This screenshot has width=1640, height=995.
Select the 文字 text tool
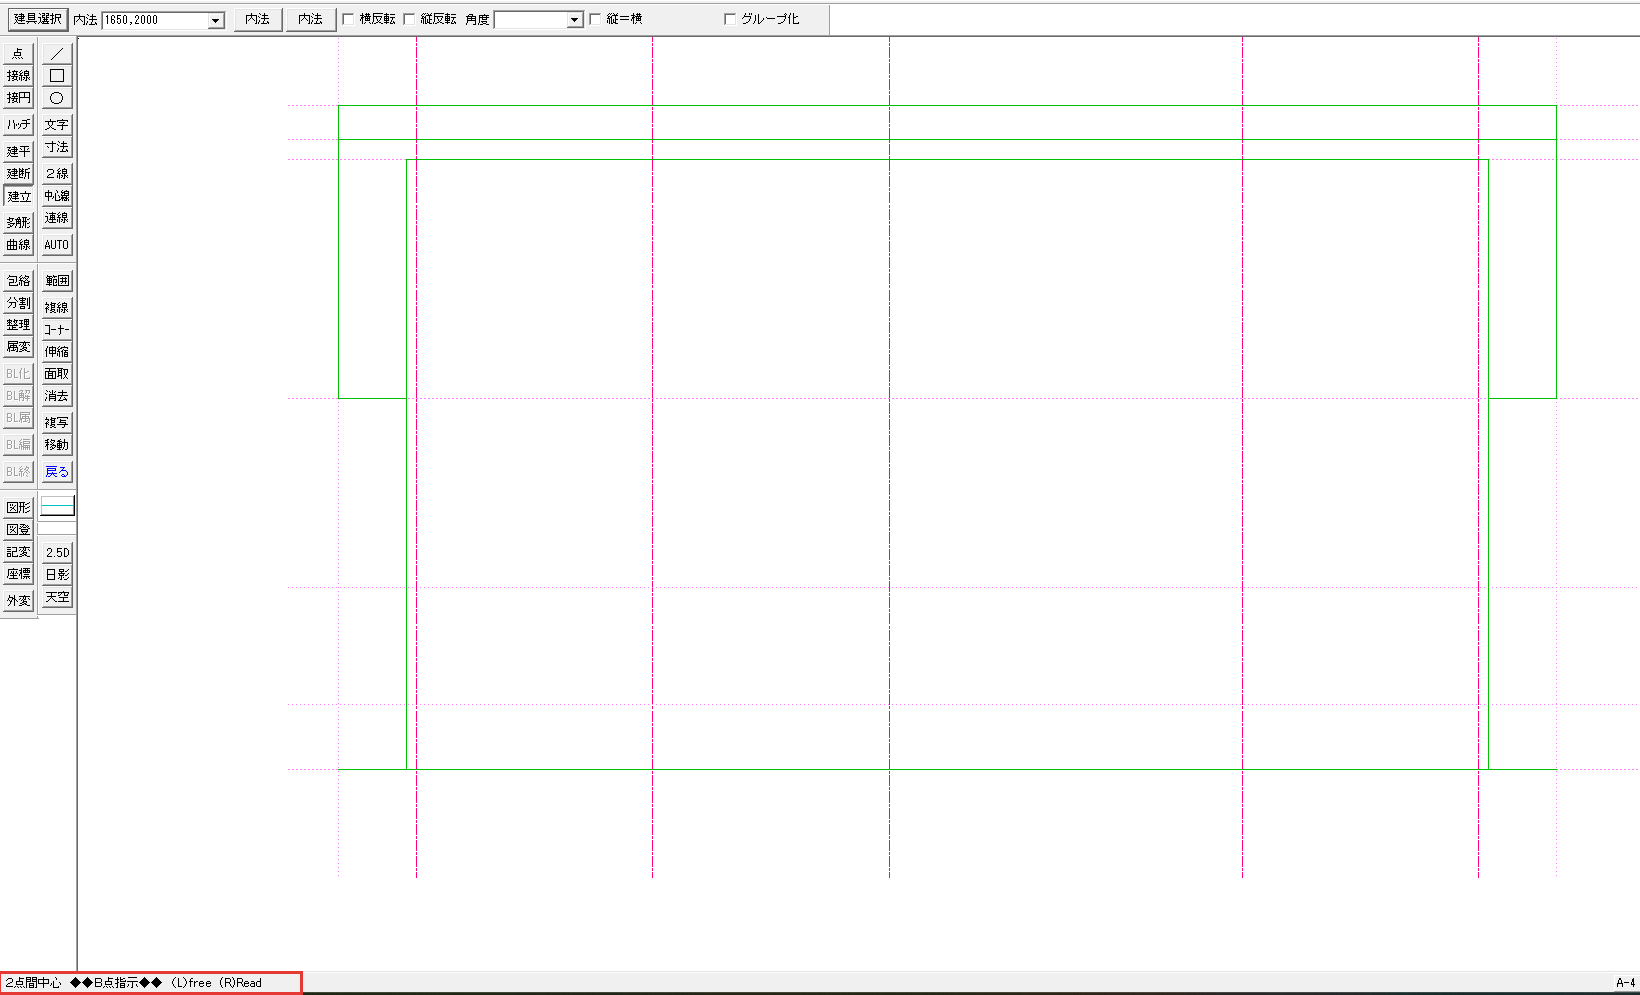57,125
